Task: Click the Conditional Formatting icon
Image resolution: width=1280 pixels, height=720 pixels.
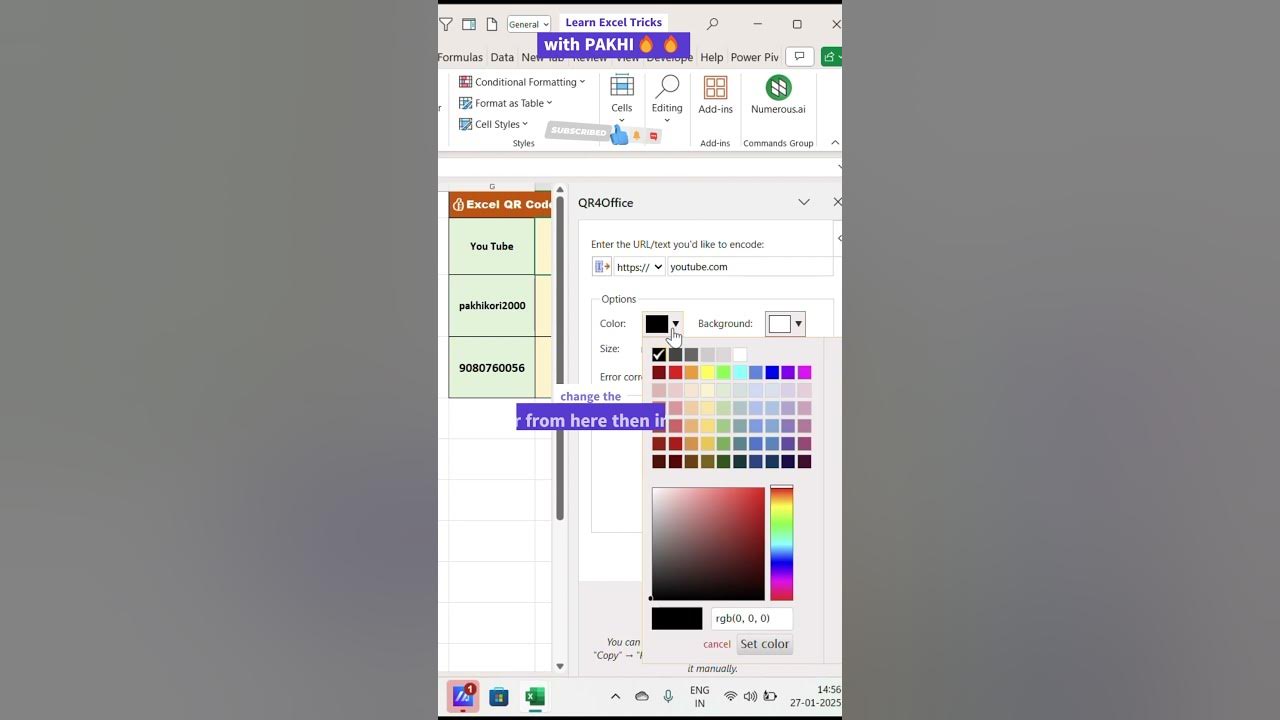Action: point(465,82)
